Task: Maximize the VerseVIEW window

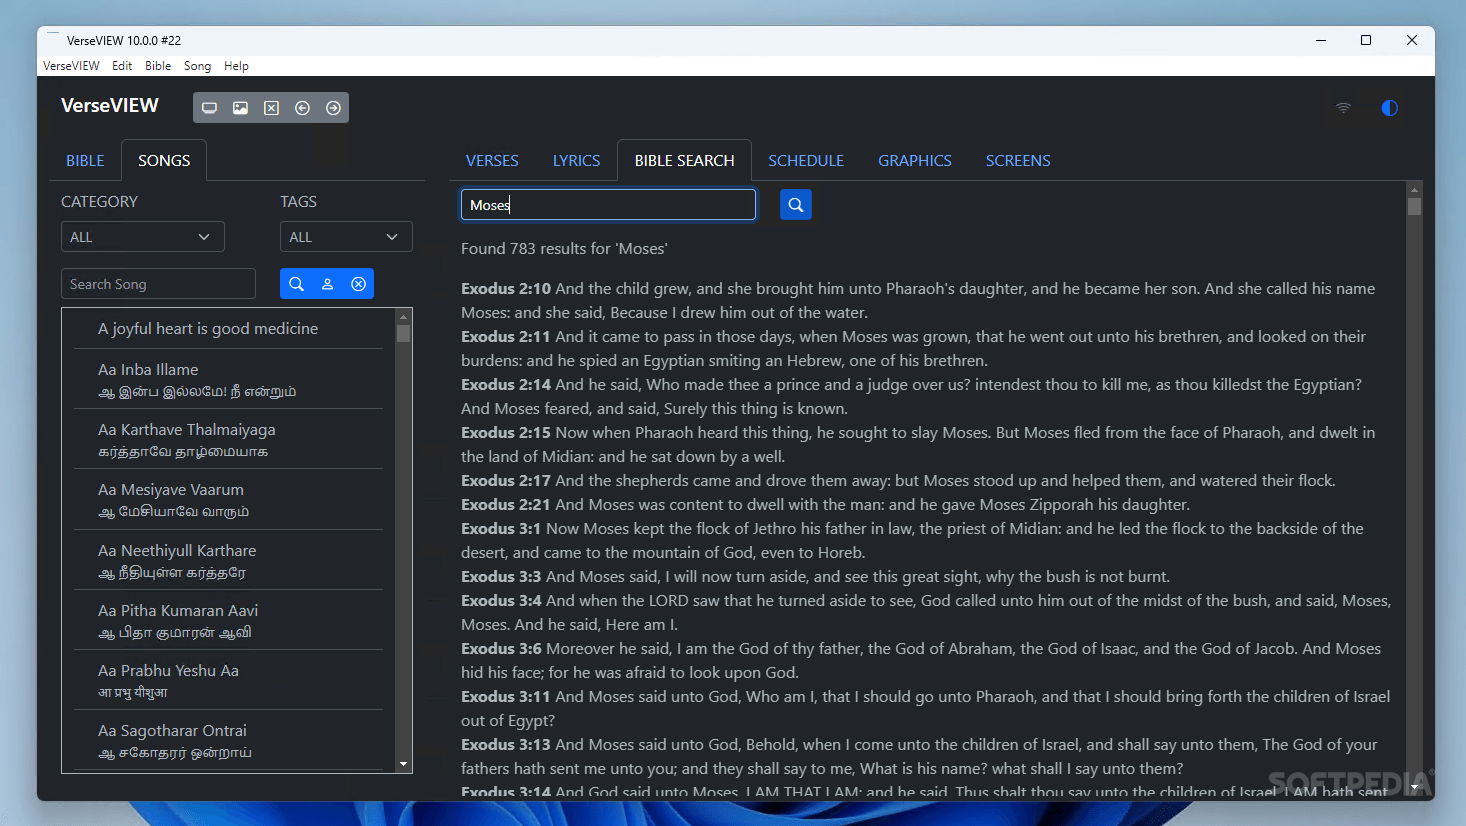Action: click(1366, 40)
